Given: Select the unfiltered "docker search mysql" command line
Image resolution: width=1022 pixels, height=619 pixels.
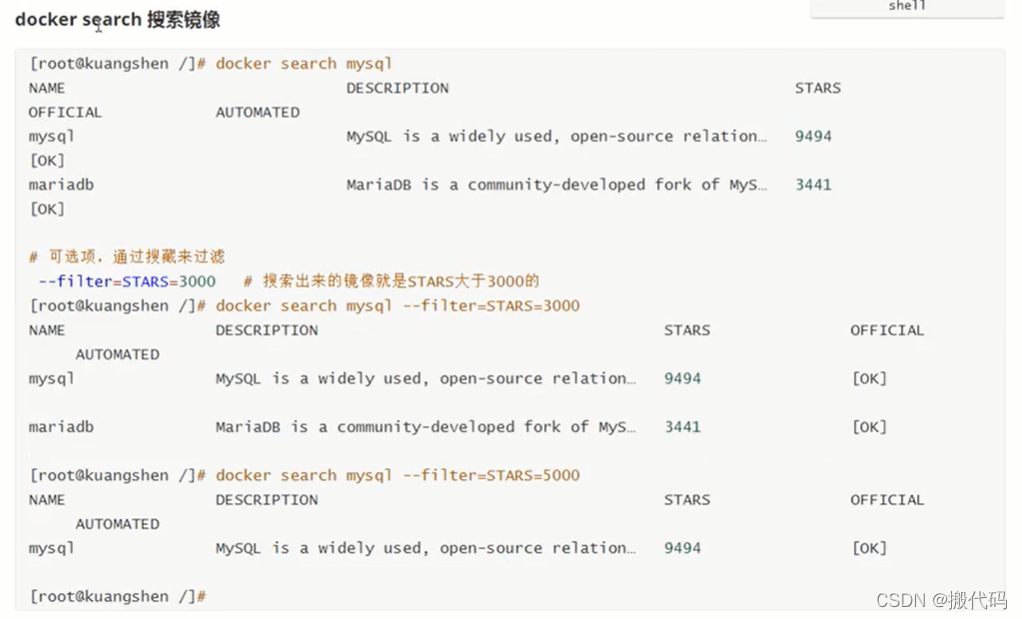Looking at the screenshot, I should pos(304,64).
